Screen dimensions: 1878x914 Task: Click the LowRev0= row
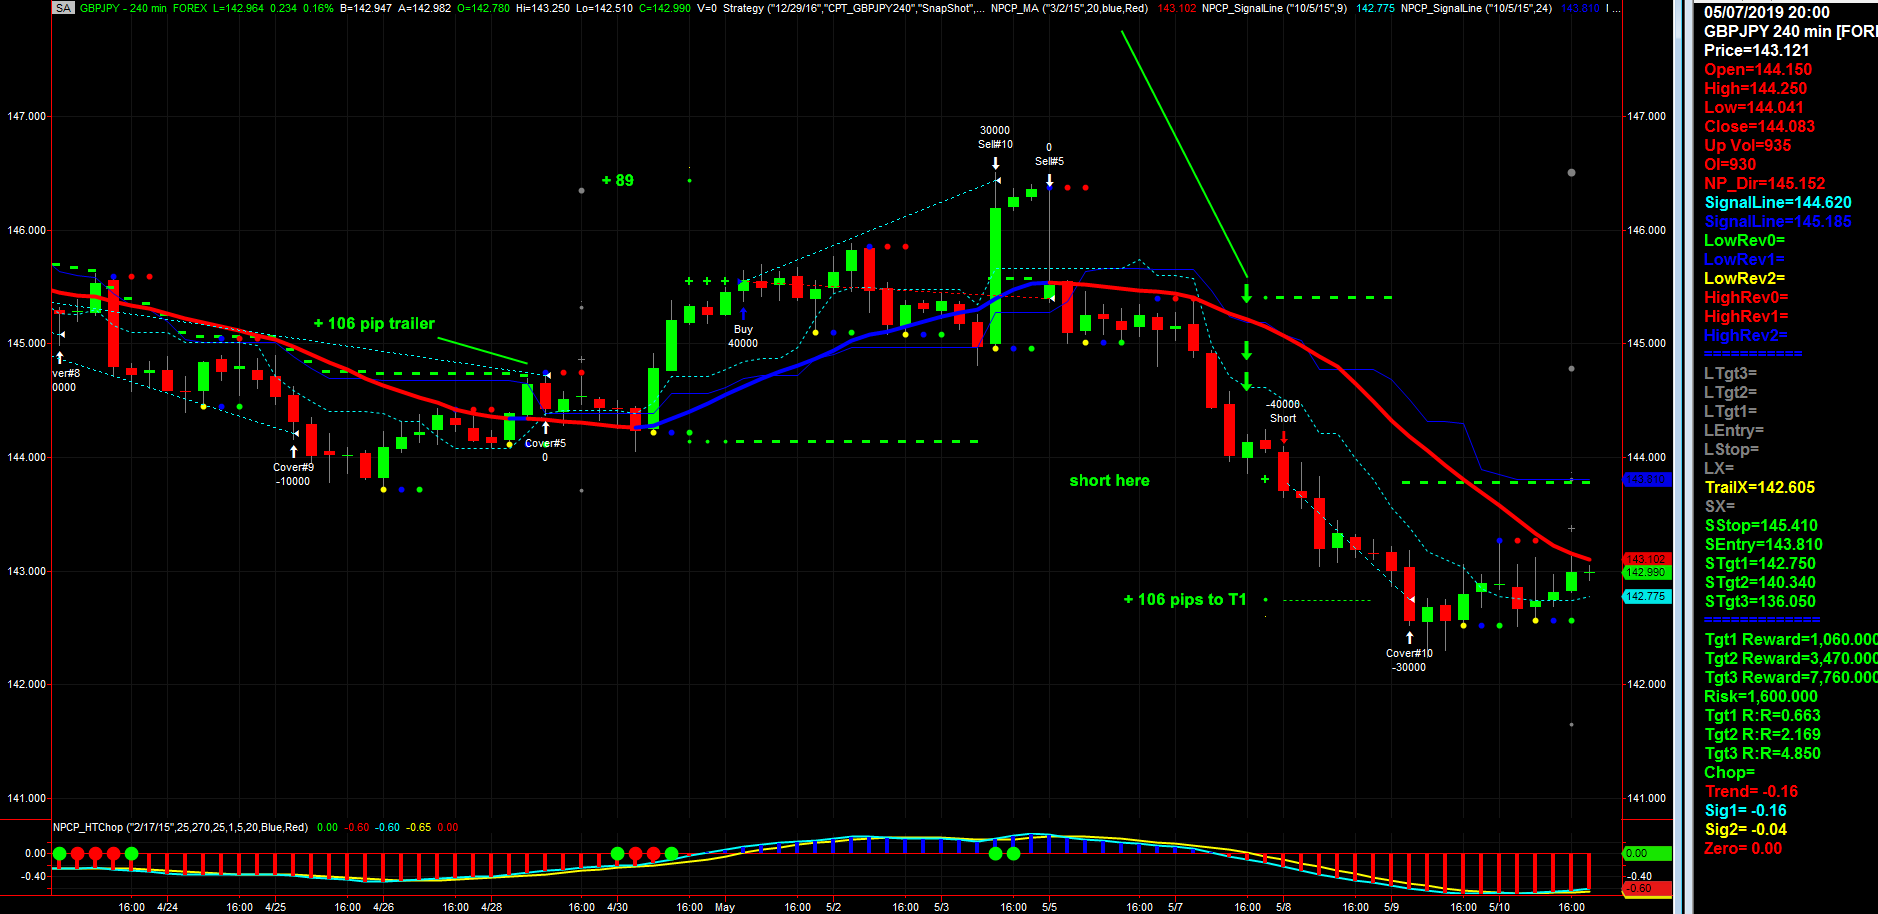tap(1745, 240)
